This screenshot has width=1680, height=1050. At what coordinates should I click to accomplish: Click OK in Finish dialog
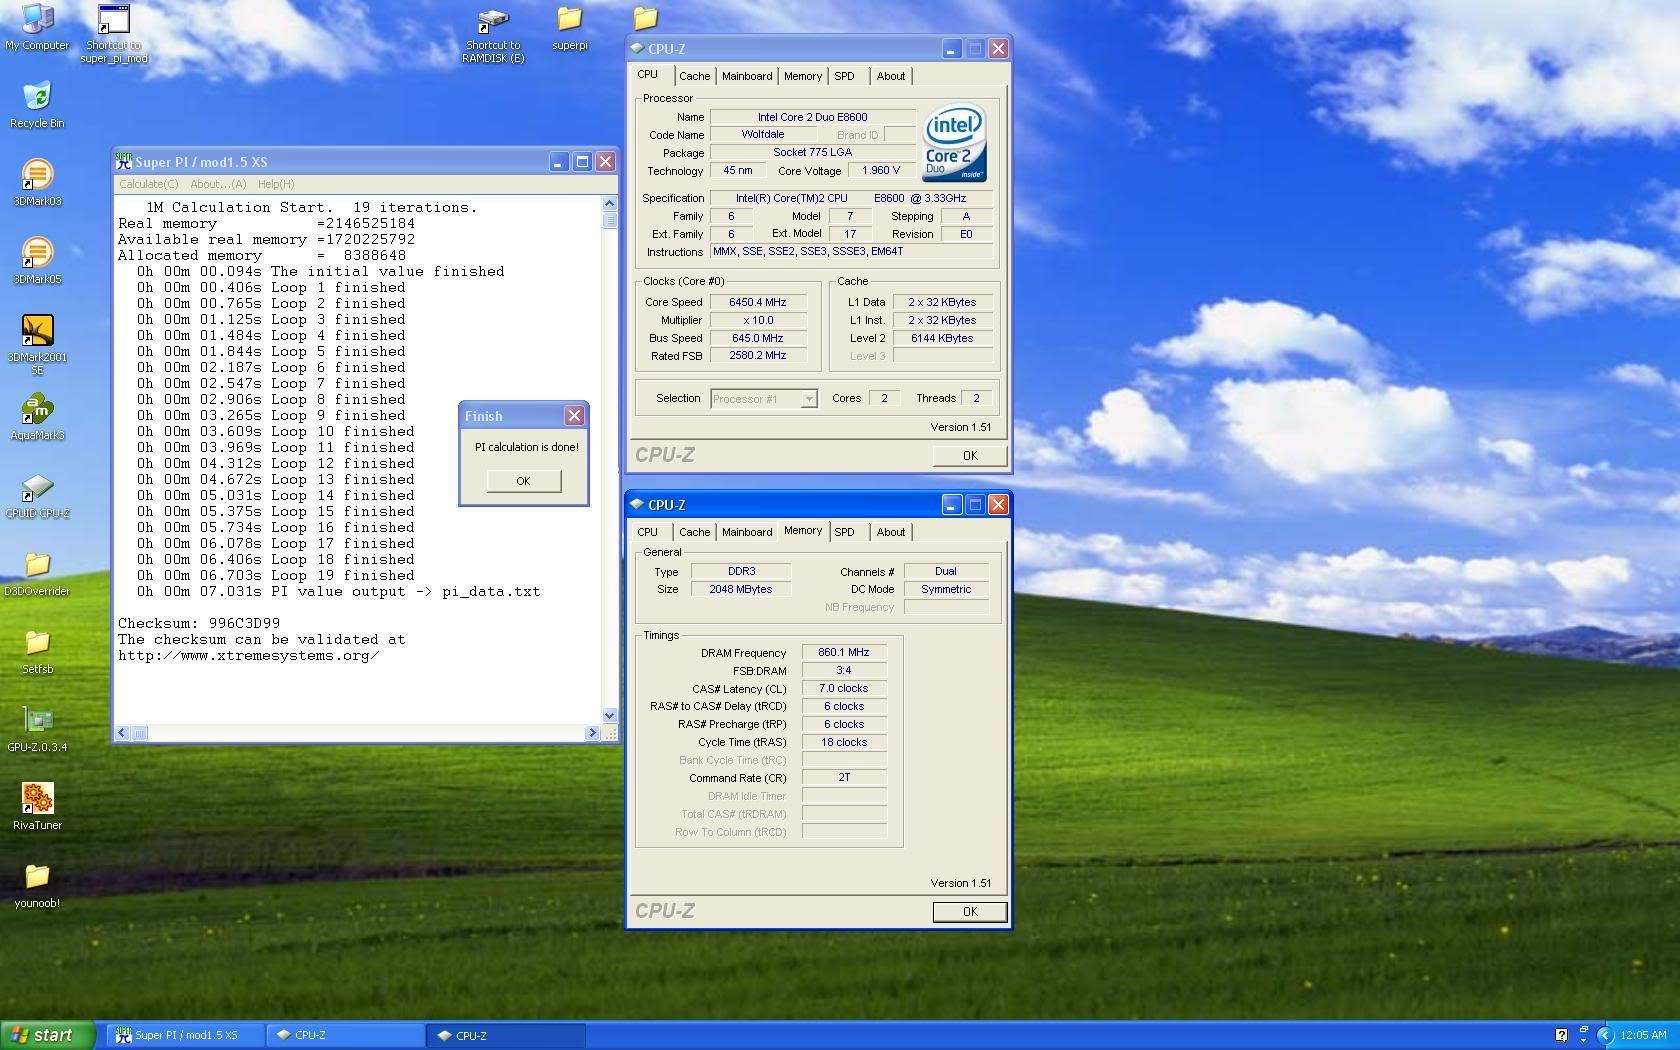coord(524,481)
